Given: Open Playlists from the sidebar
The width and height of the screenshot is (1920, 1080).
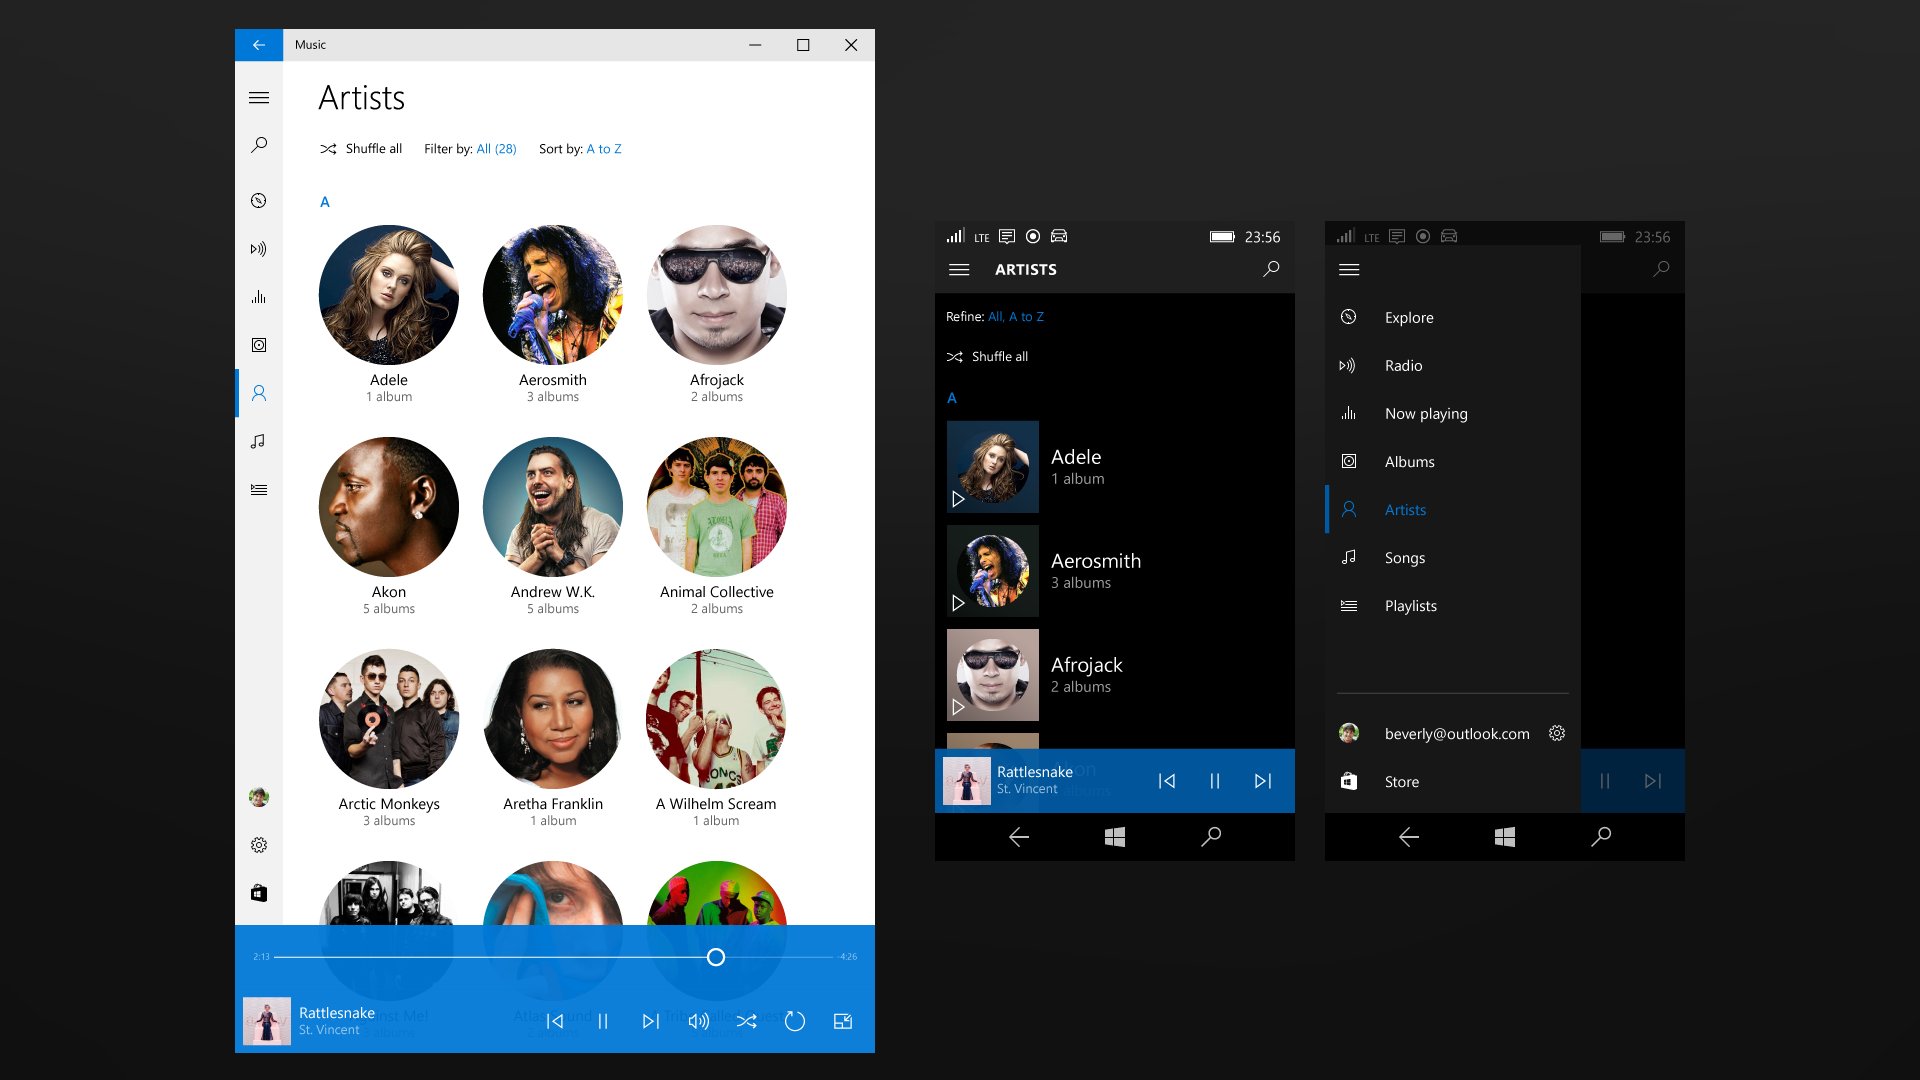Looking at the screenshot, I should point(259,490).
